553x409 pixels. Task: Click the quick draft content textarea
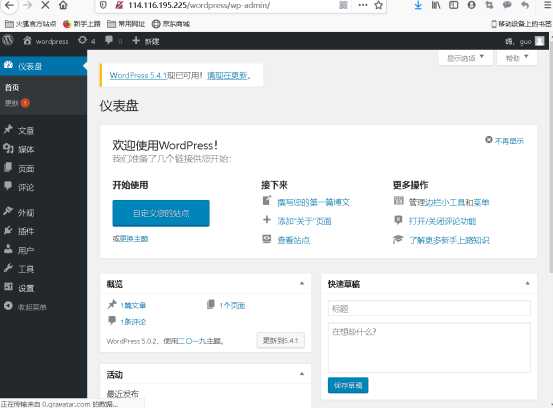(x=429, y=347)
